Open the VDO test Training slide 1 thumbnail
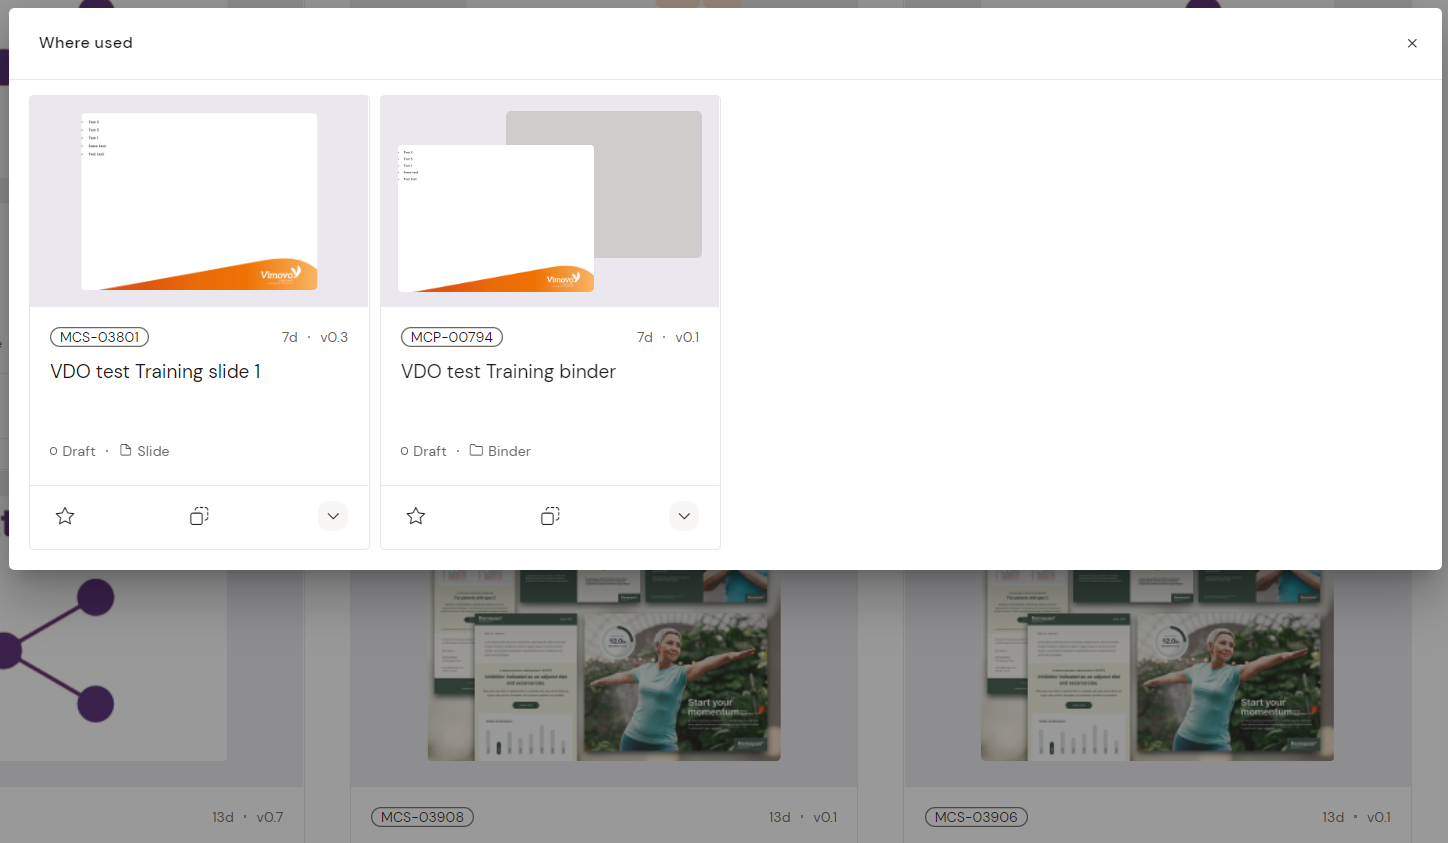The height and width of the screenshot is (843, 1448). pos(199,201)
